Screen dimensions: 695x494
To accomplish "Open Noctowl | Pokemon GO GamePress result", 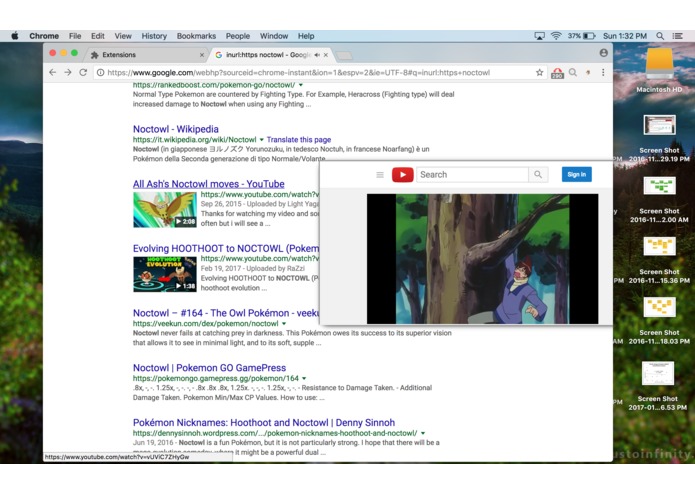I will tap(209, 368).
